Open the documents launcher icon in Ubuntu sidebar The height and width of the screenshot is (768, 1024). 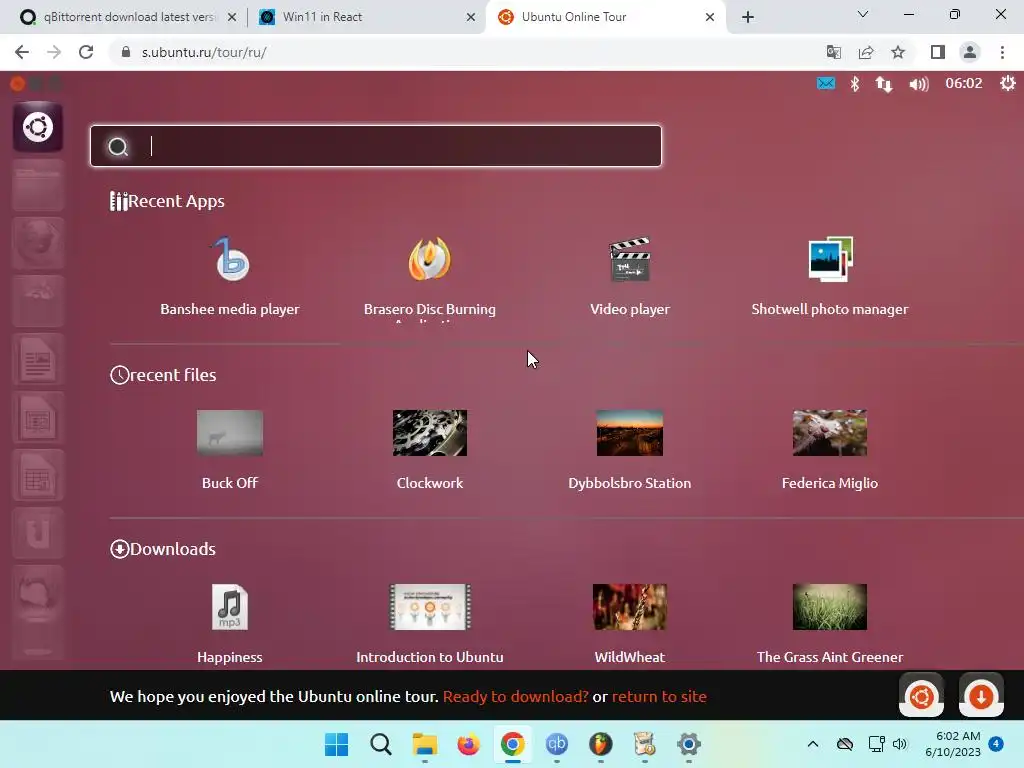pyautogui.click(x=38, y=359)
